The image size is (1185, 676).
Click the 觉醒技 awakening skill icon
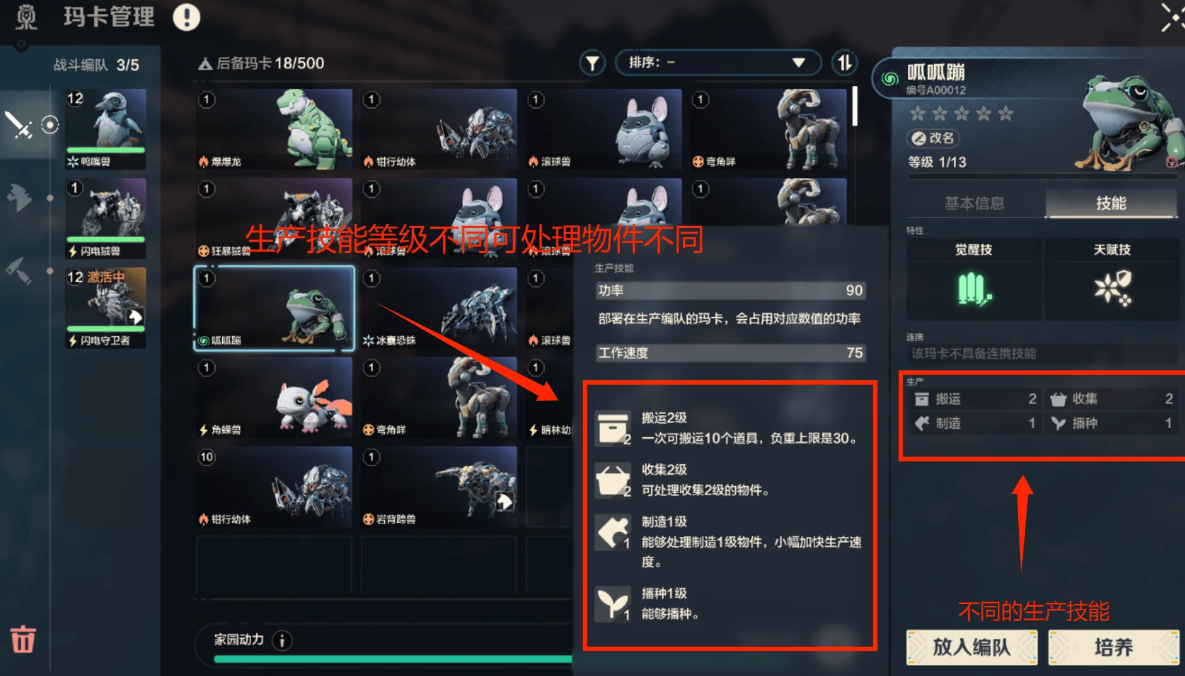[973, 289]
